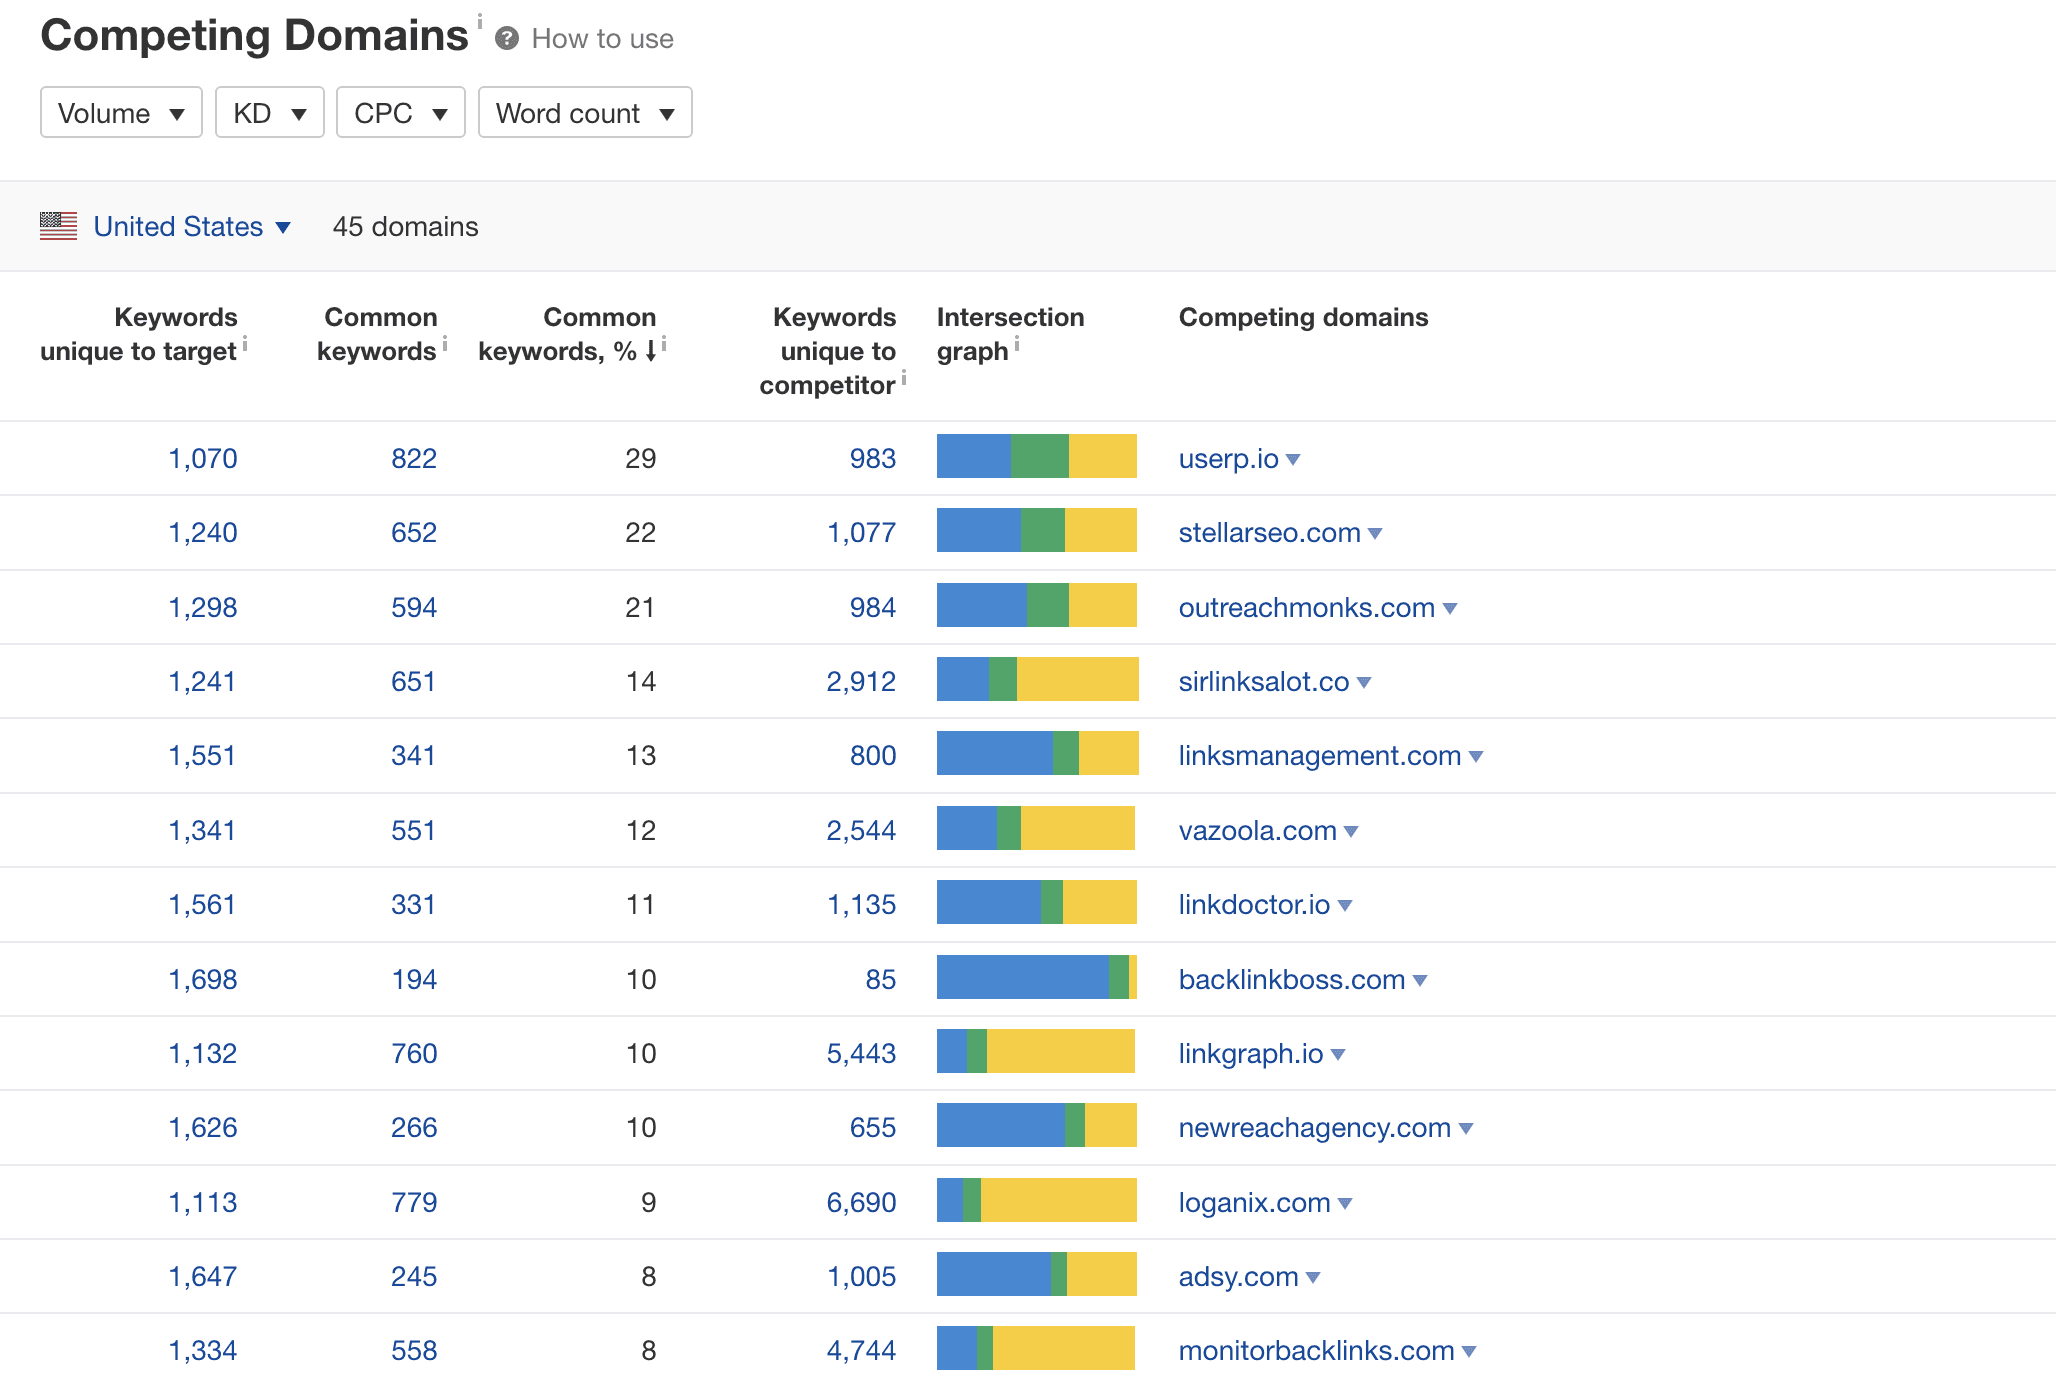The width and height of the screenshot is (2056, 1378).
Task: Expand dropdown arrow next to vazoola.com
Action: pyautogui.click(x=1351, y=832)
